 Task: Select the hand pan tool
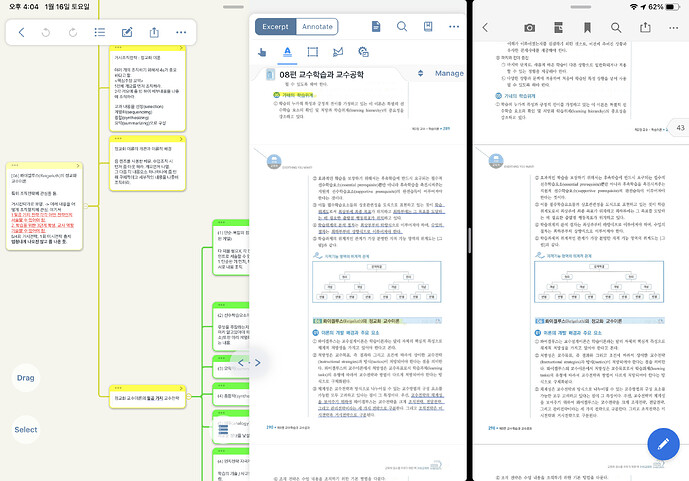click(262, 52)
